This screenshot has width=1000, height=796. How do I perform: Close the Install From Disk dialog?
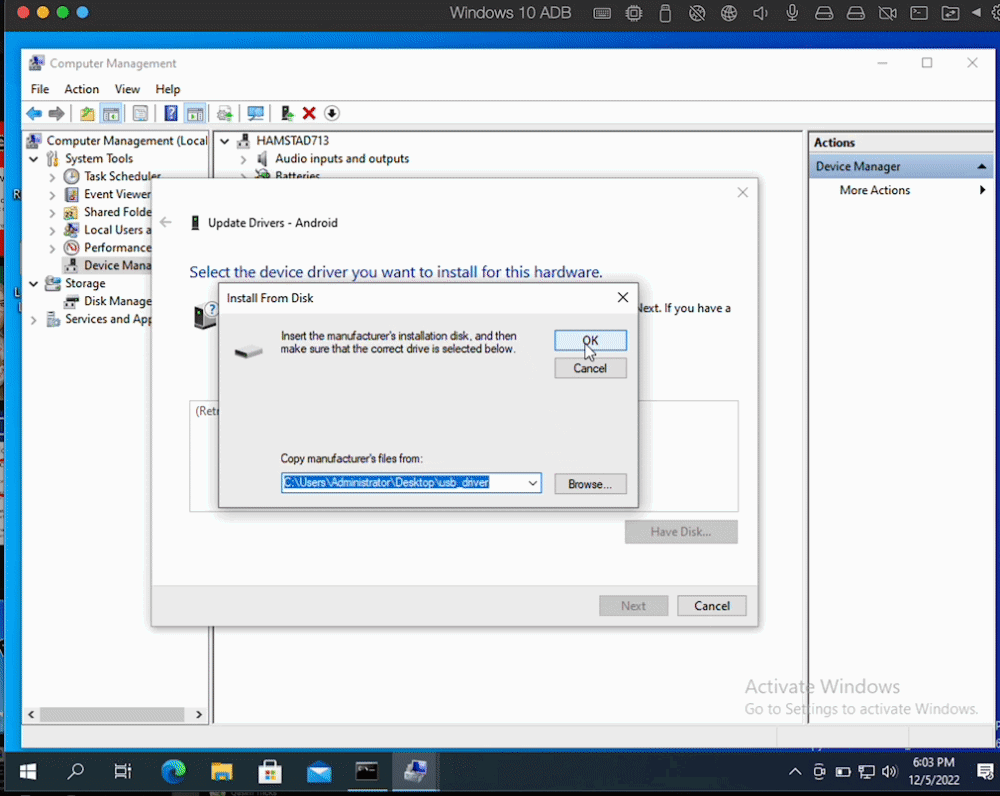pyautogui.click(x=622, y=297)
